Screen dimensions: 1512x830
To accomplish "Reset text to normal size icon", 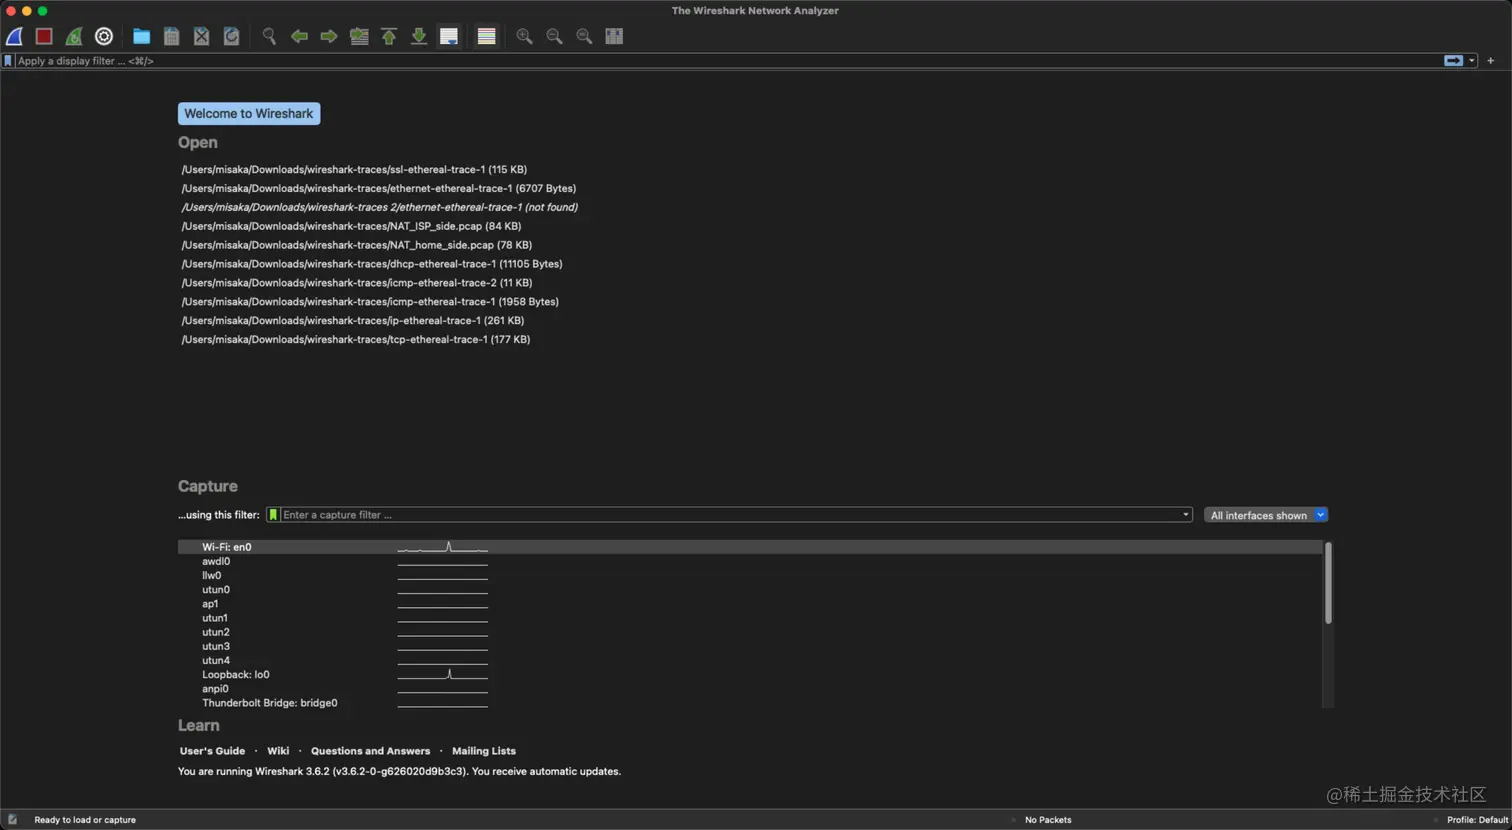I will (584, 36).
